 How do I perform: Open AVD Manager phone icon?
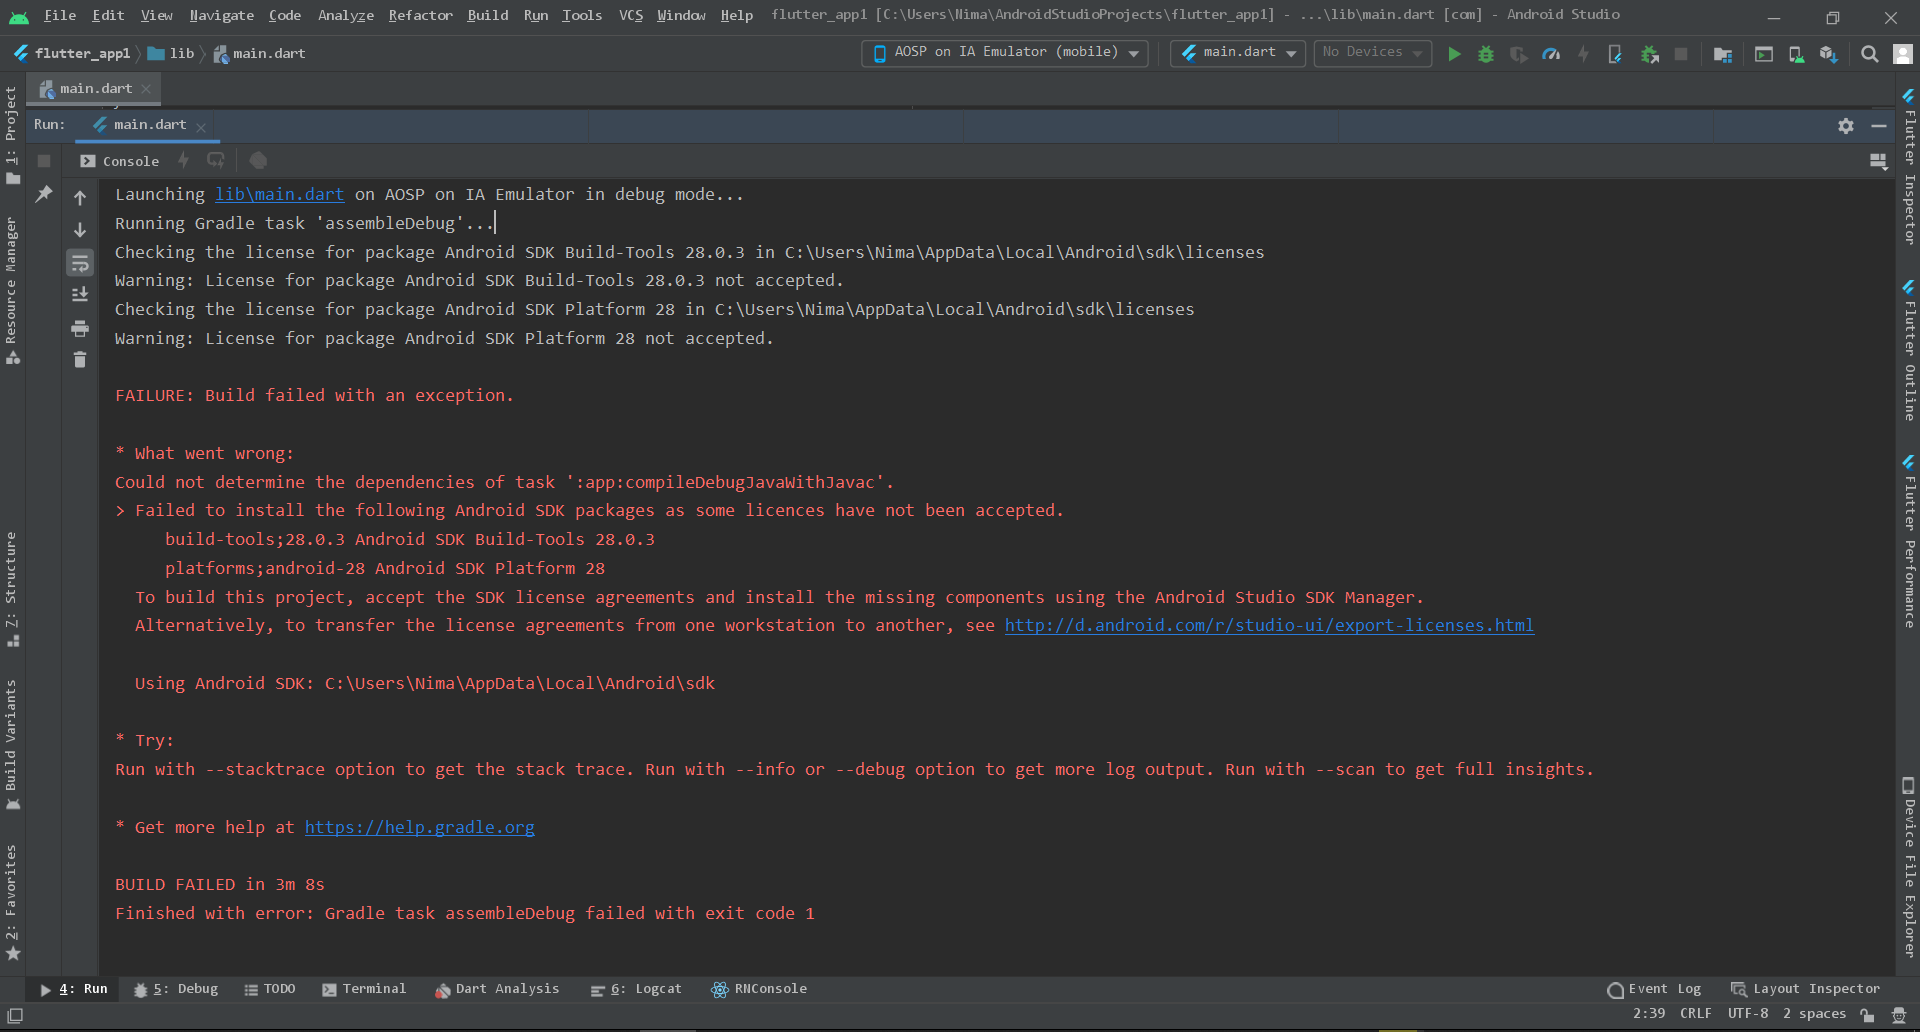(1796, 54)
